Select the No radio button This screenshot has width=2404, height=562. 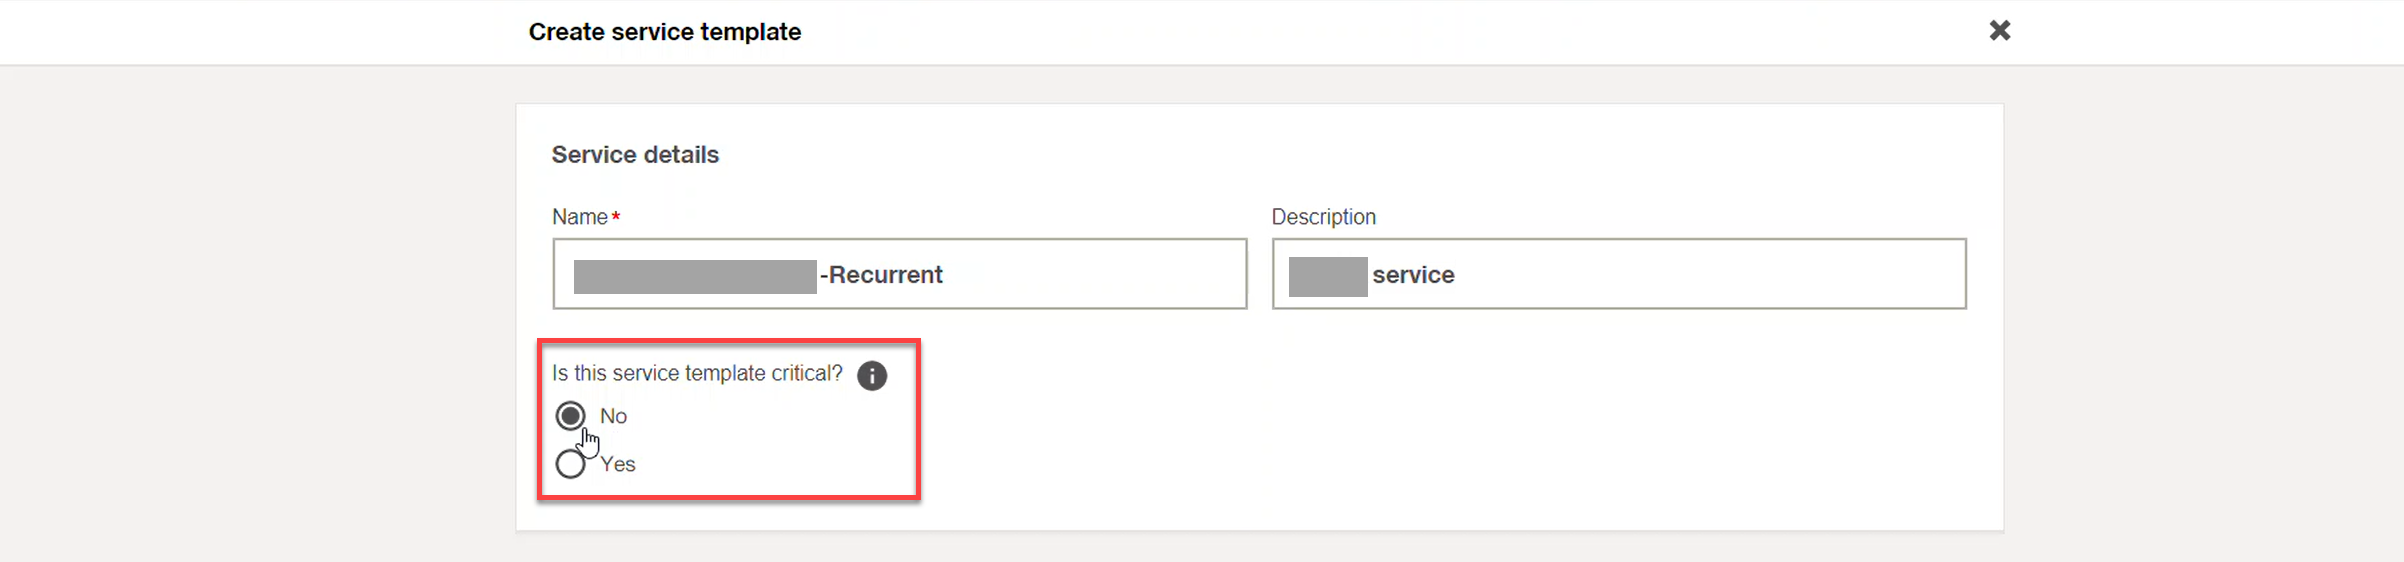[x=570, y=416]
